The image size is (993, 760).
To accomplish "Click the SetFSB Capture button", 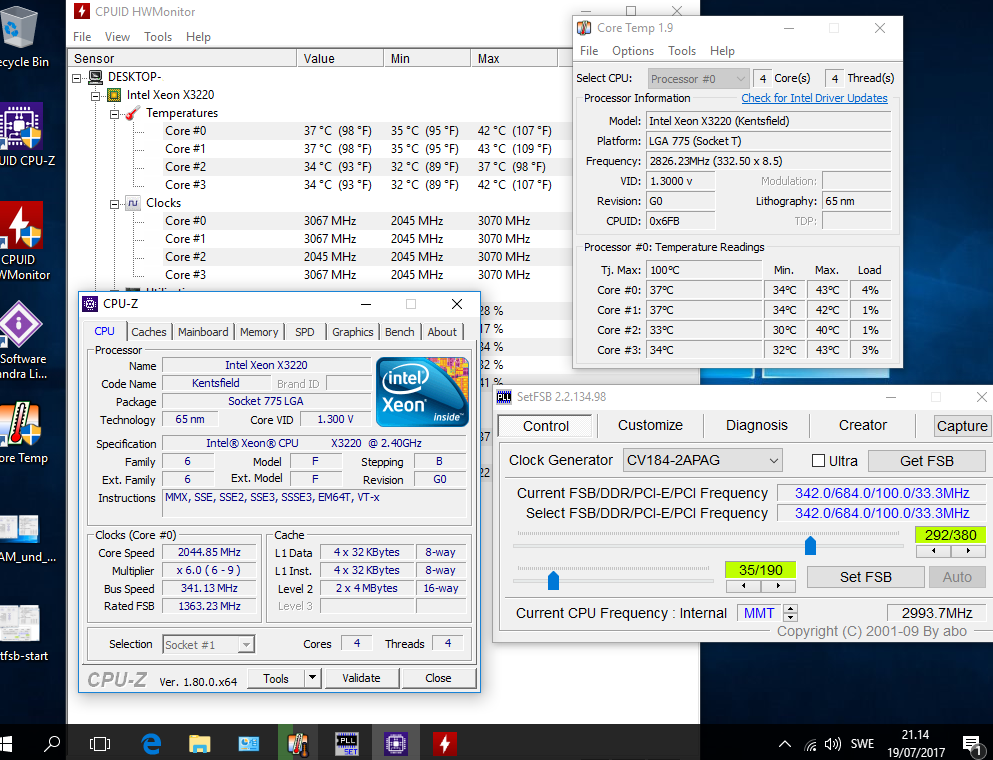I will click(961, 426).
